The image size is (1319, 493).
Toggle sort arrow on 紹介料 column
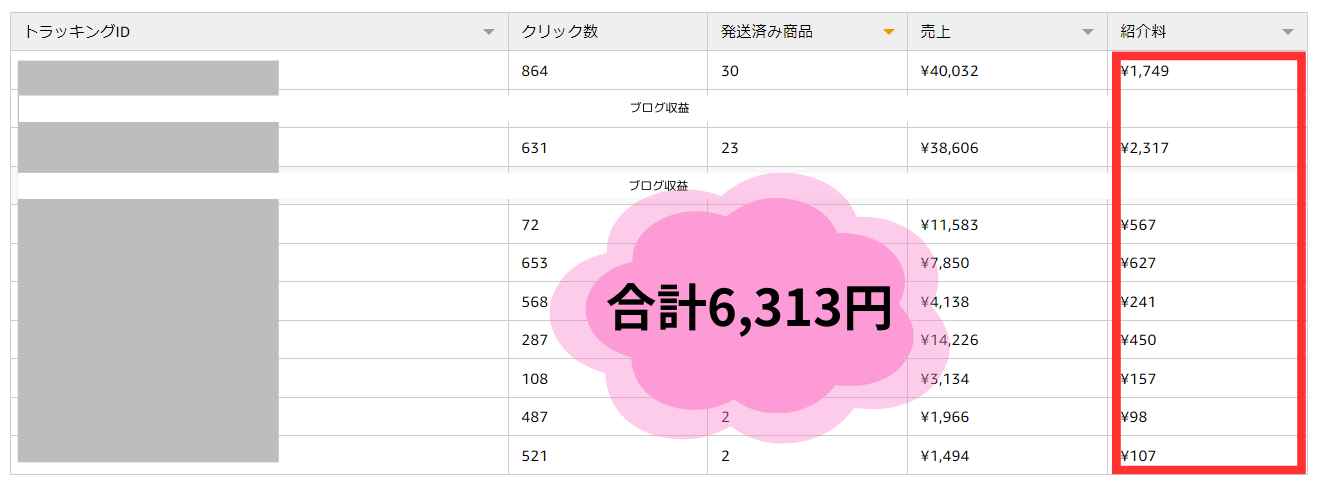coord(1288,32)
